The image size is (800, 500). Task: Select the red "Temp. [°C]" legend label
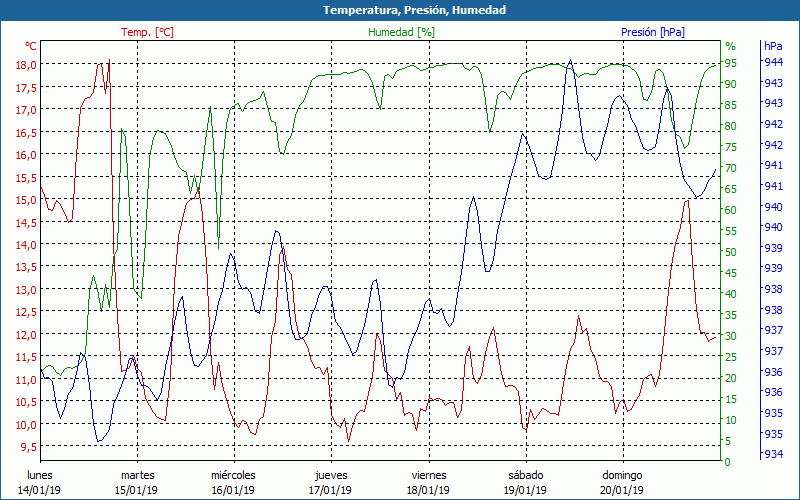pyautogui.click(x=147, y=32)
